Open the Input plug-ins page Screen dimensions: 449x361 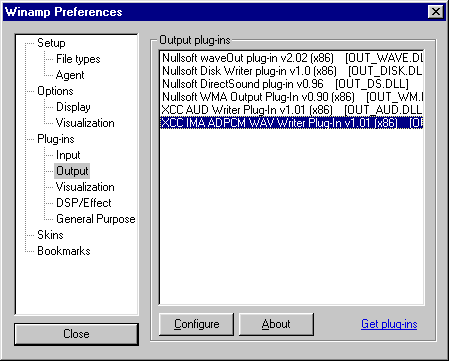68,155
